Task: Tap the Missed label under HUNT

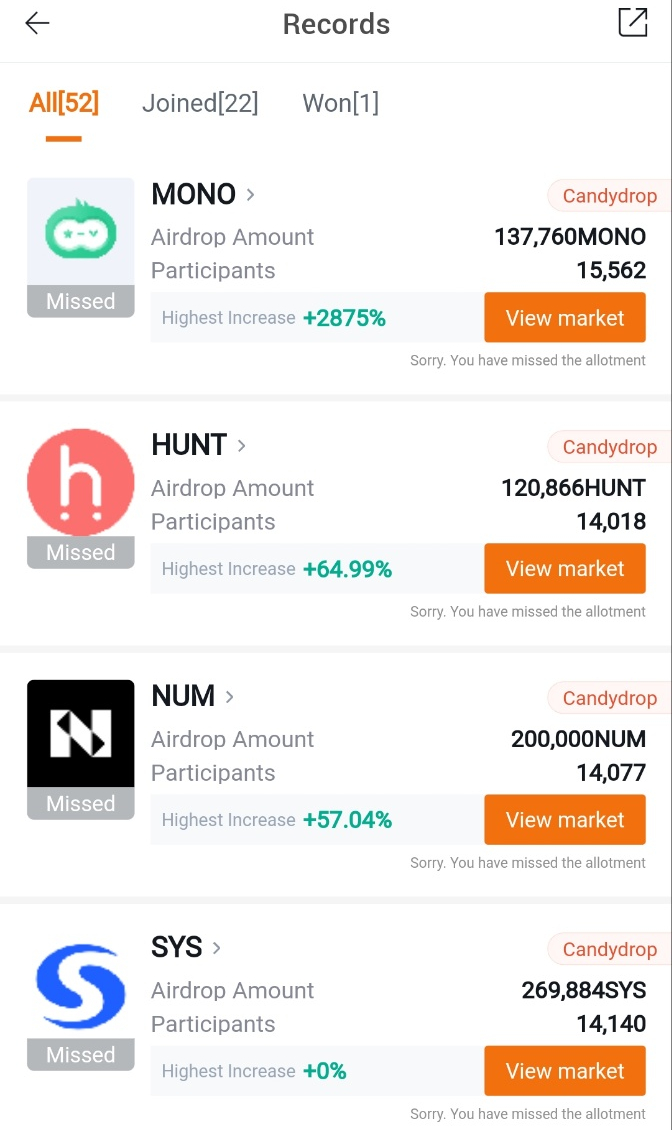Action: 80,553
